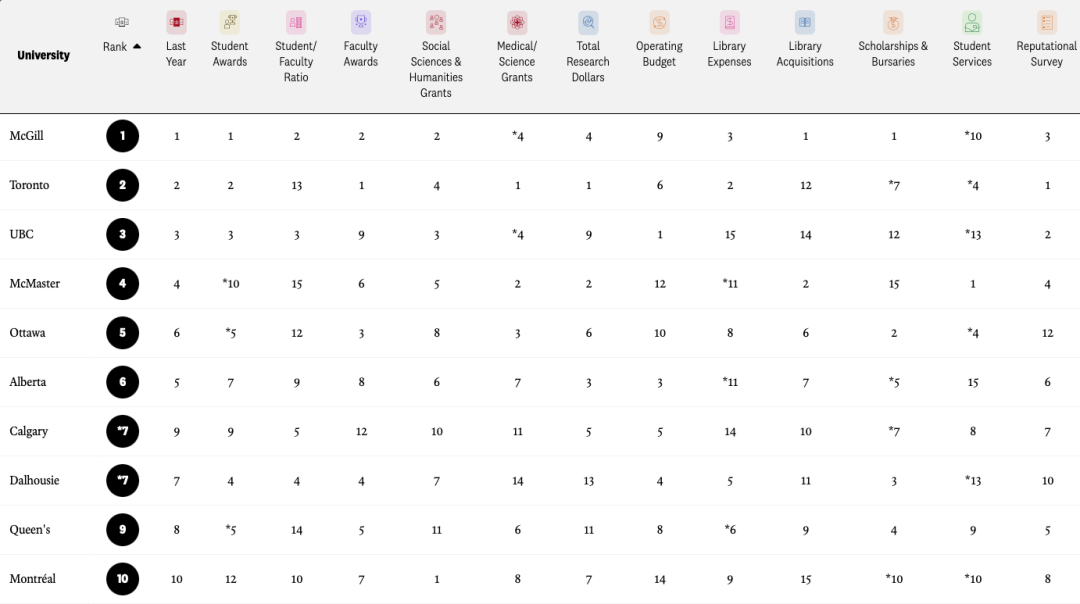
Task: Click the Student/Faculty Ratio icon
Action: point(296,23)
